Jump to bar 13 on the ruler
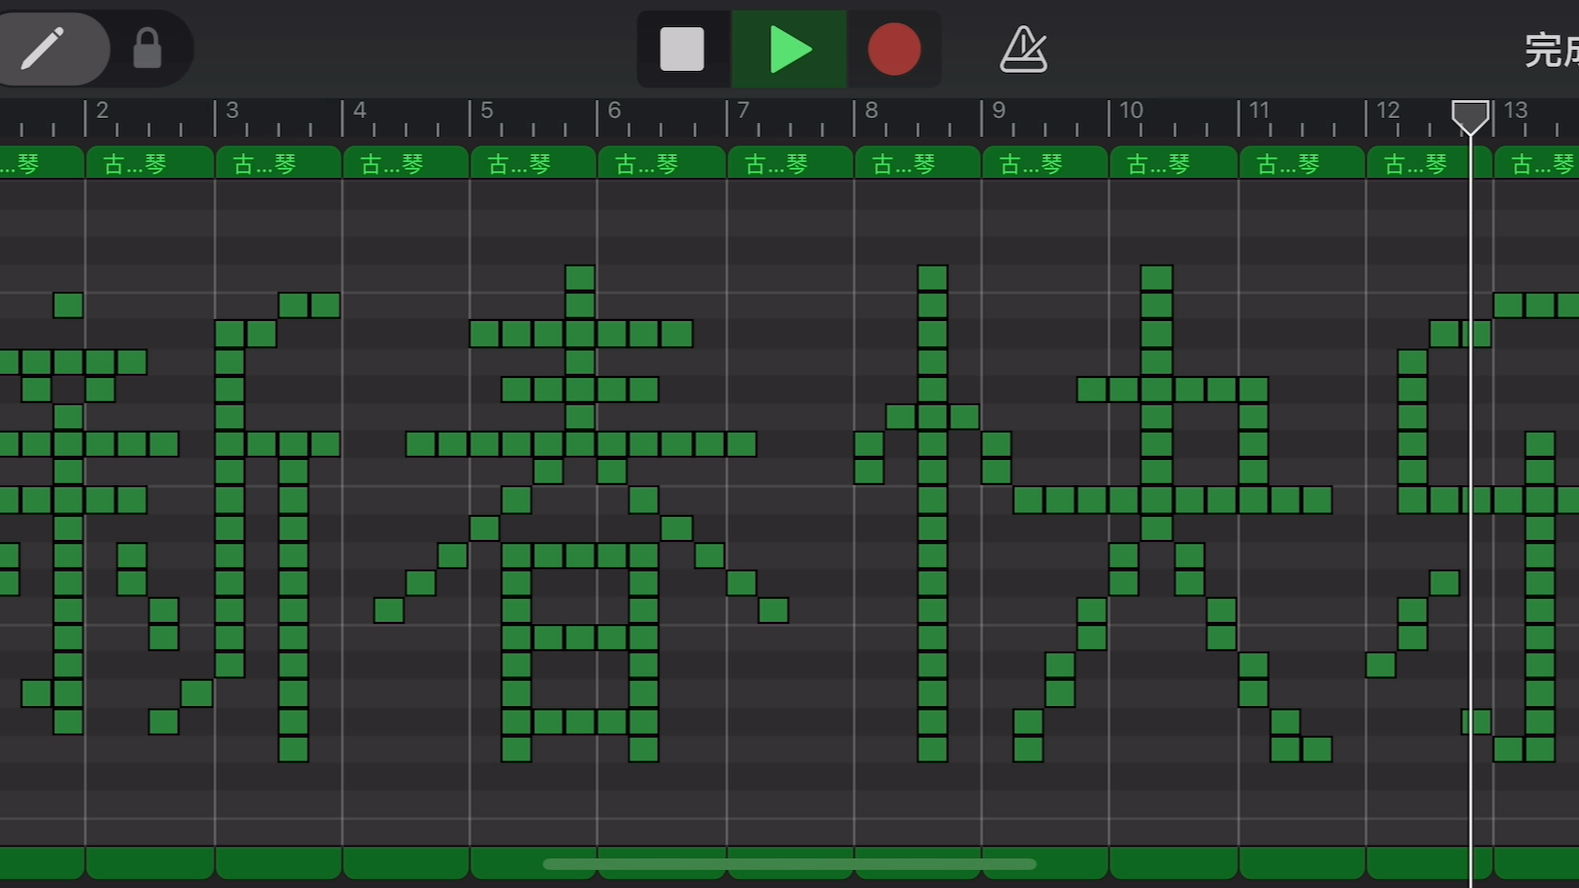Screen dimensions: 1579x888 point(1516,110)
